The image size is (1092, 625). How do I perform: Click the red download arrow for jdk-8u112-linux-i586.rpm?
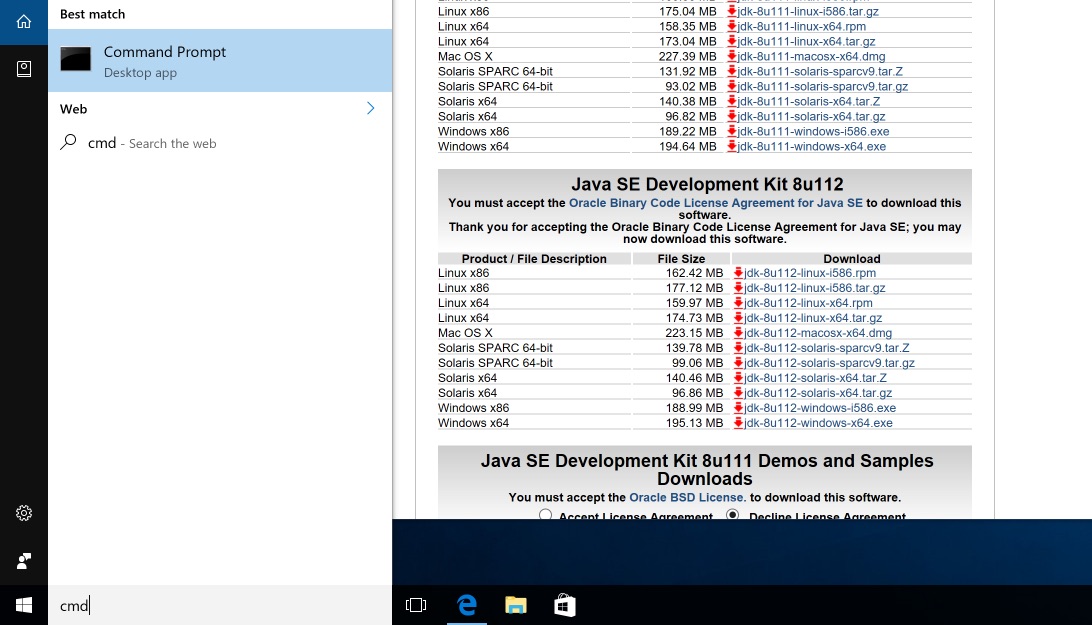(738, 273)
